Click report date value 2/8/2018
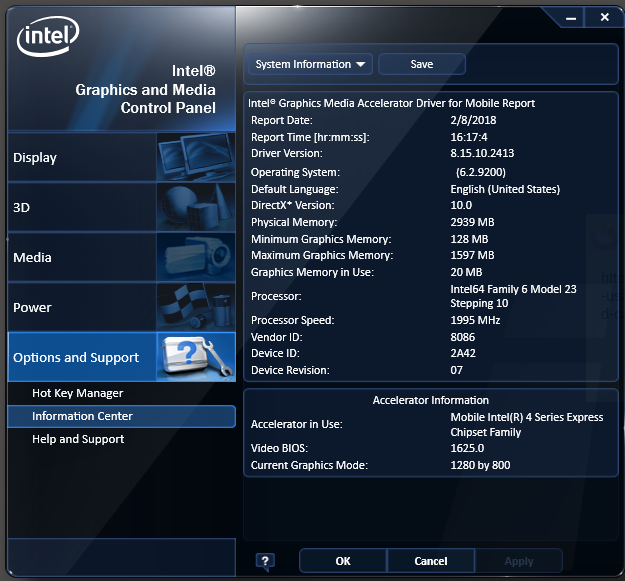Screen dimensions: 625x581 [x=473, y=120]
